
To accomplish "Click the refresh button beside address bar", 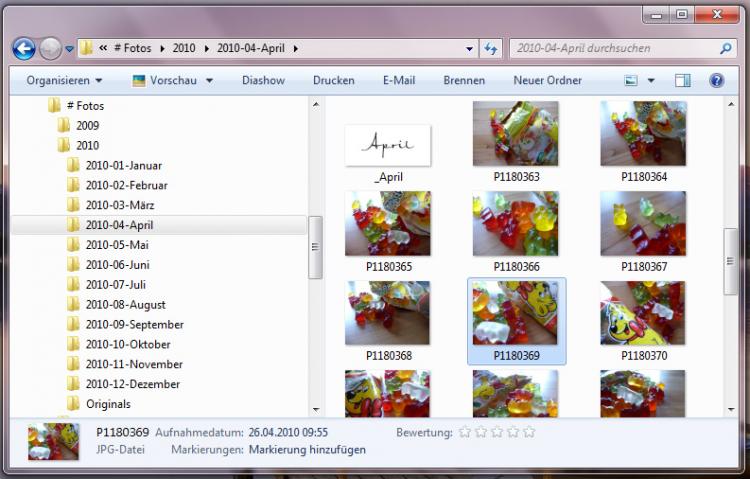I will click(491, 48).
